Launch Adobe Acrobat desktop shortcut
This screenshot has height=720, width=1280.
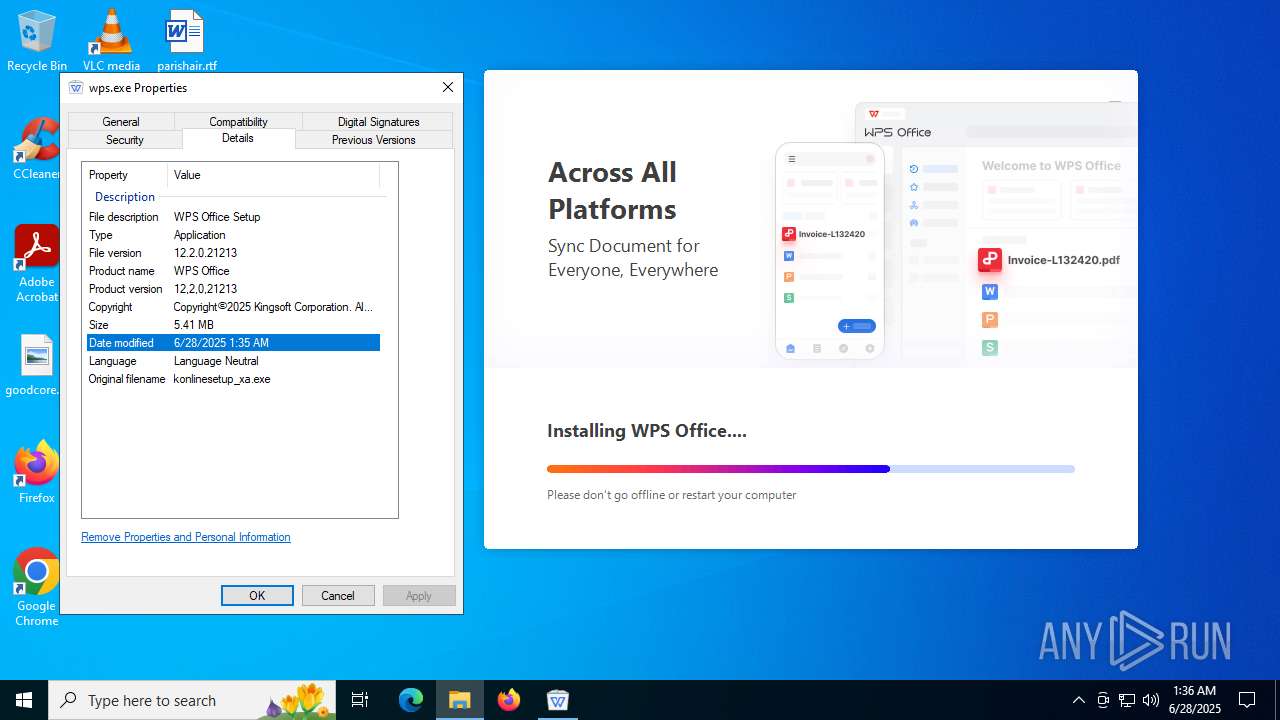tap(37, 264)
